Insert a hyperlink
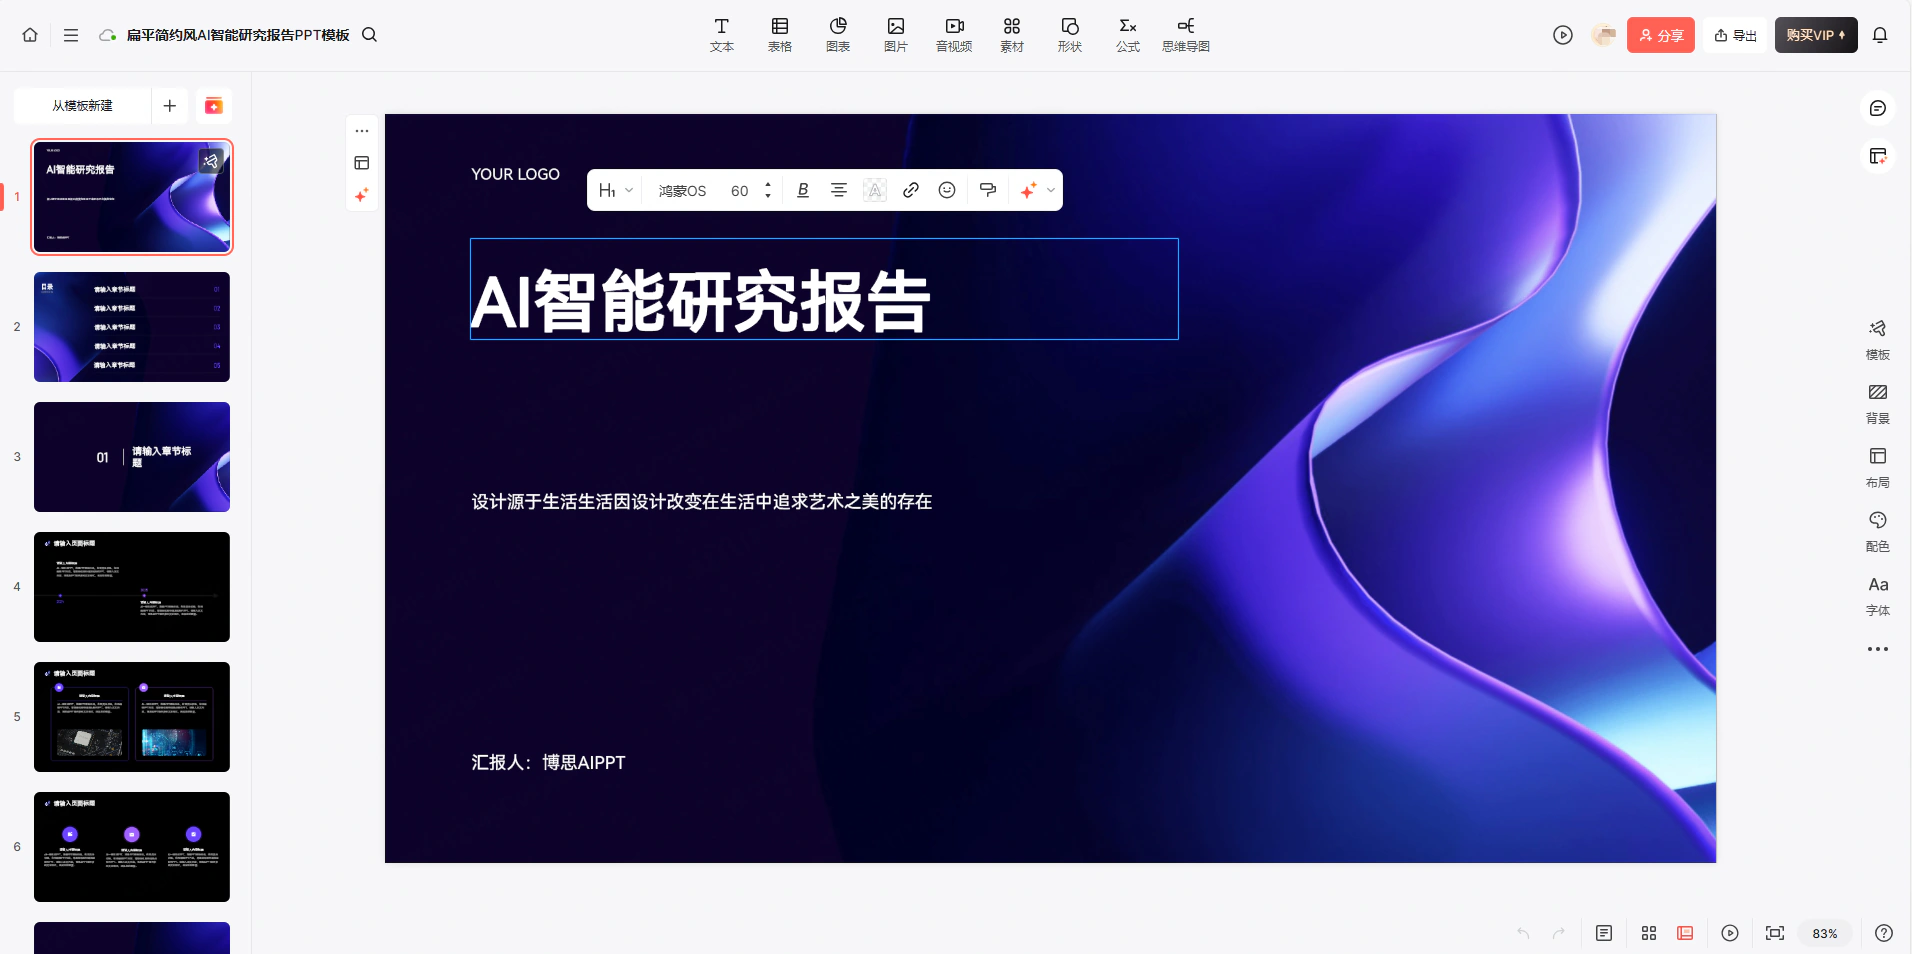 tap(911, 190)
